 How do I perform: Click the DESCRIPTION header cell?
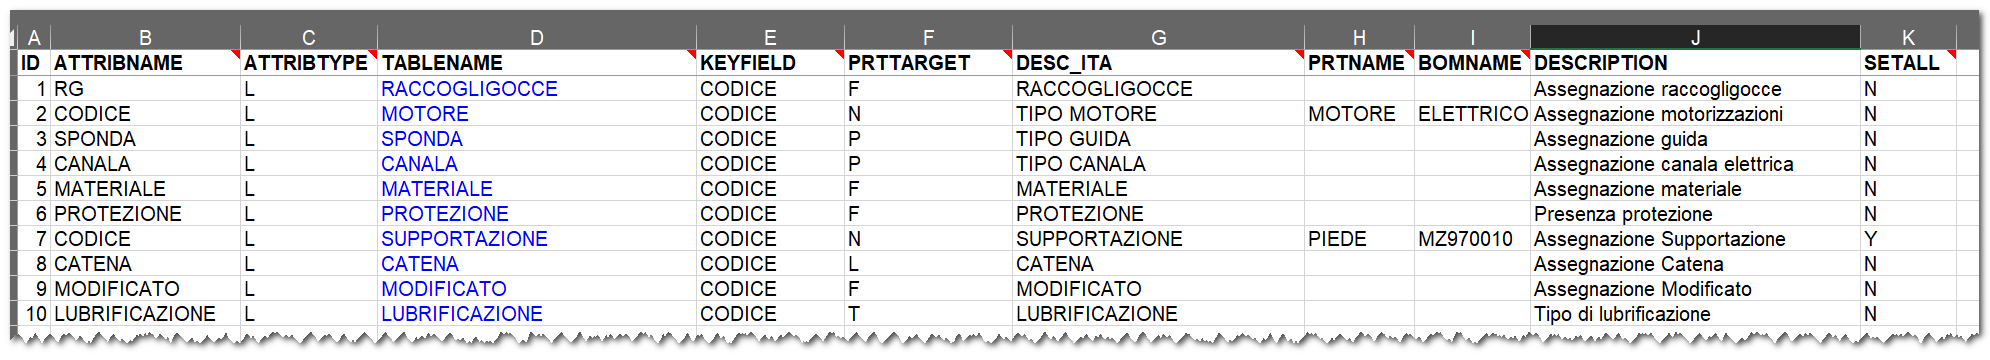(1695, 63)
